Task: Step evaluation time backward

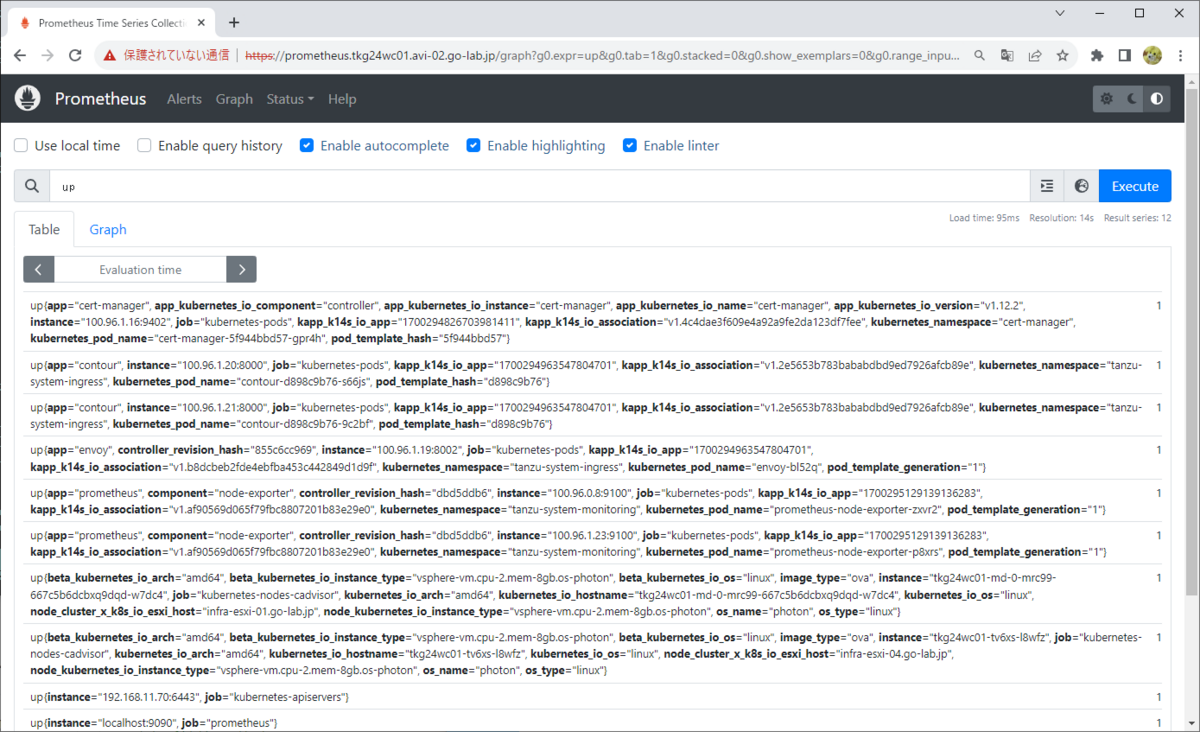Action: [38, 269]
